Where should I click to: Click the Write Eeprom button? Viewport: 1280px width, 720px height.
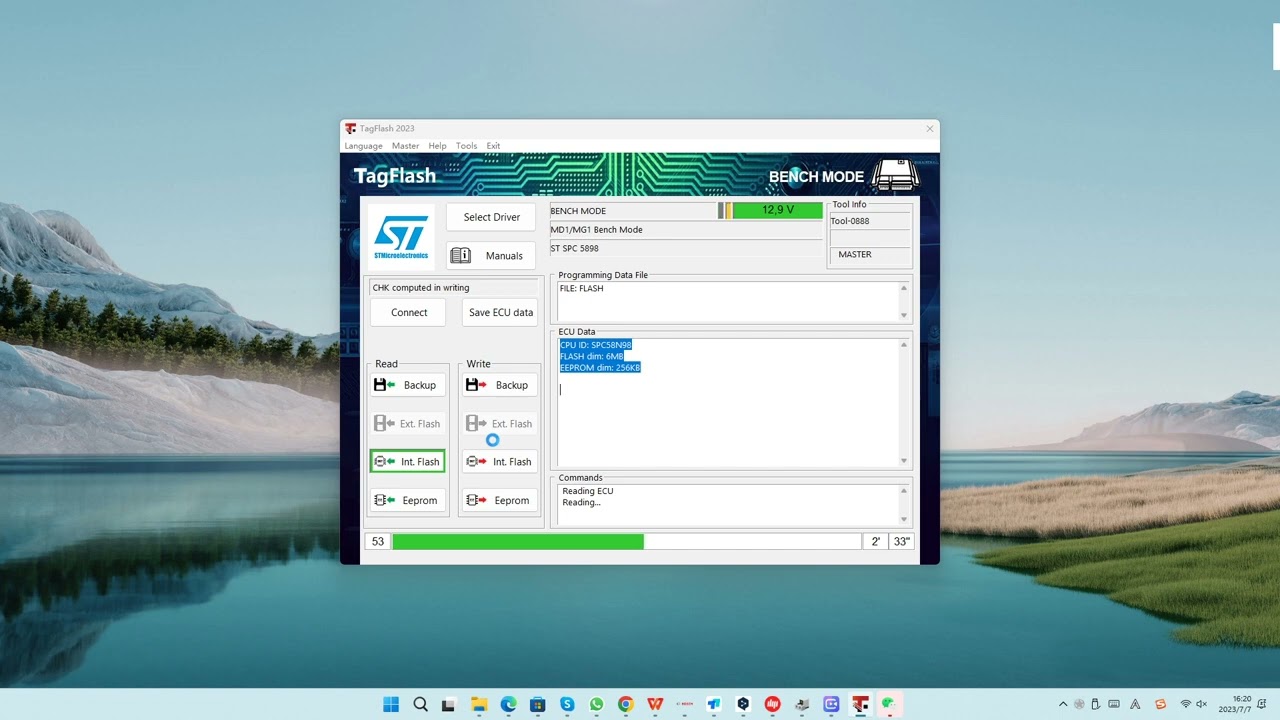point(499,500)
